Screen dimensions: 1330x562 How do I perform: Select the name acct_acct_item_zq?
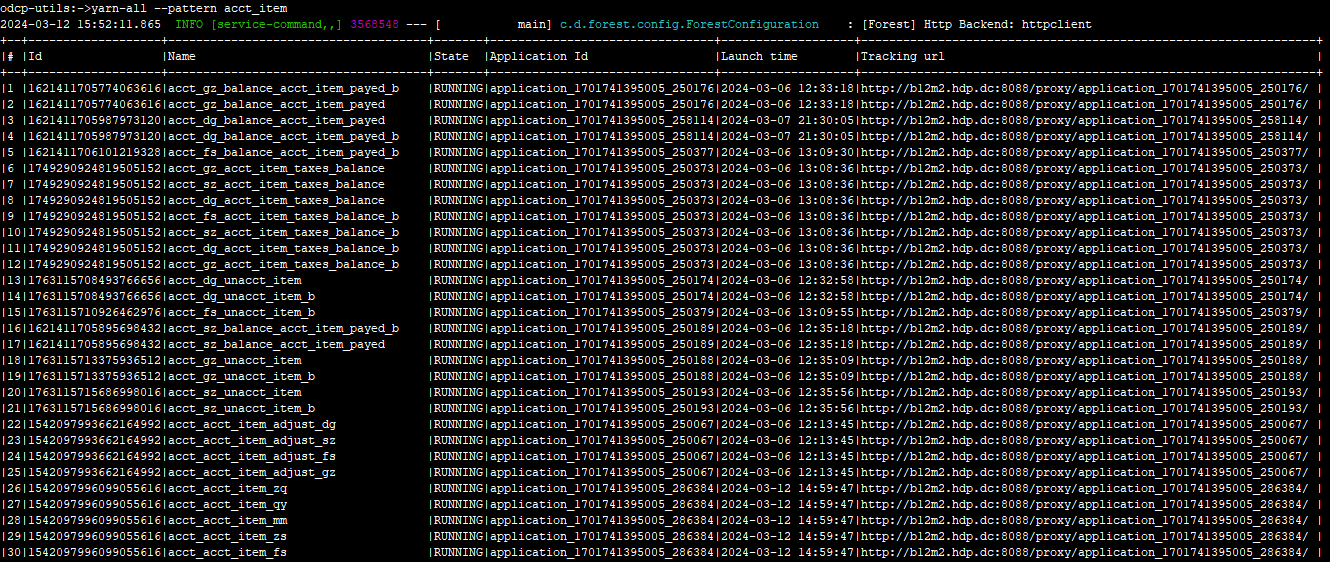click(x=228, y=488)
